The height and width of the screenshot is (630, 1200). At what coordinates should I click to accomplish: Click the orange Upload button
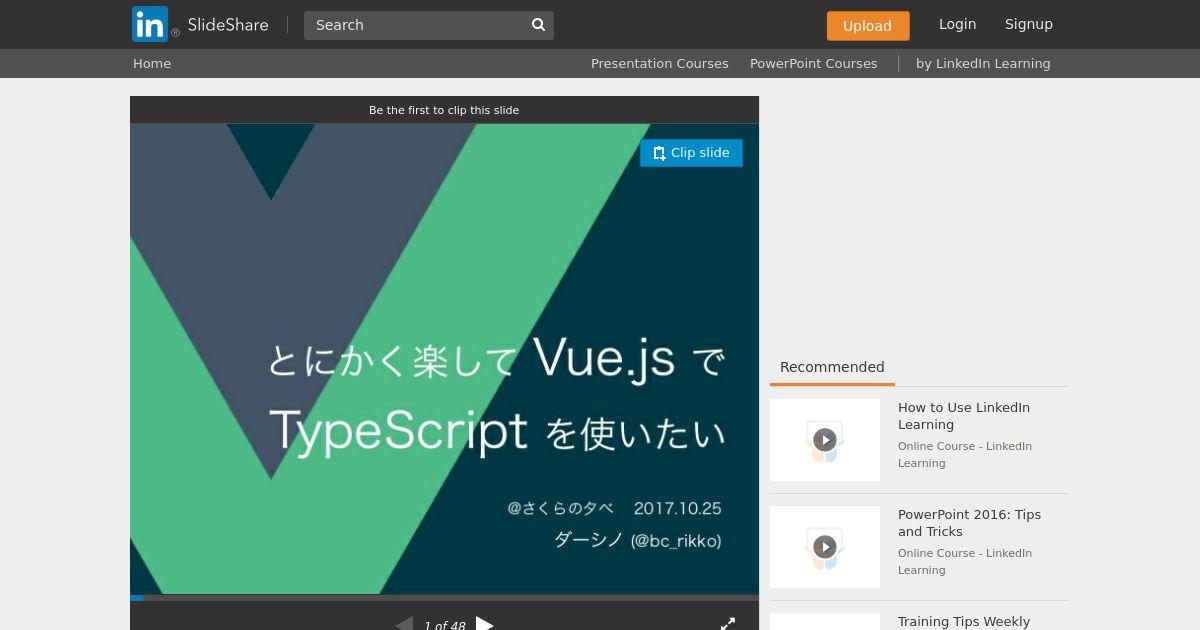coord(868,26)
